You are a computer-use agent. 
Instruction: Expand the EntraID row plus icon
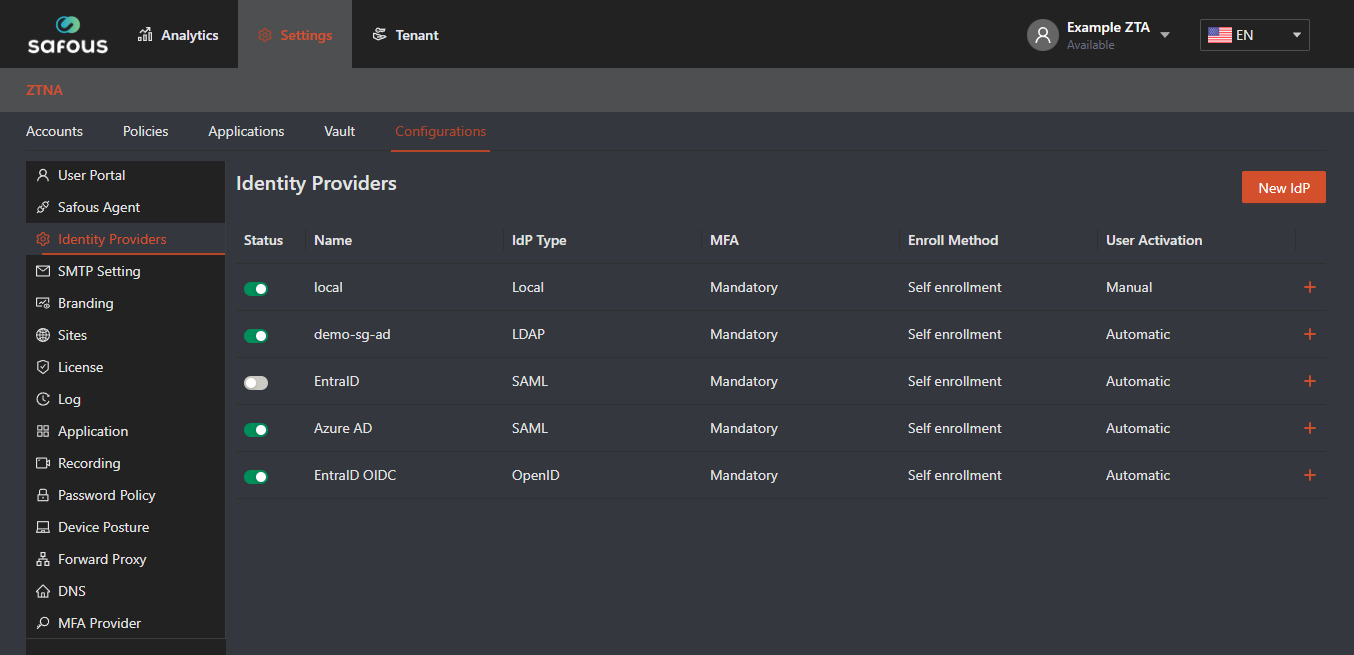click(x=1310, y=381)
